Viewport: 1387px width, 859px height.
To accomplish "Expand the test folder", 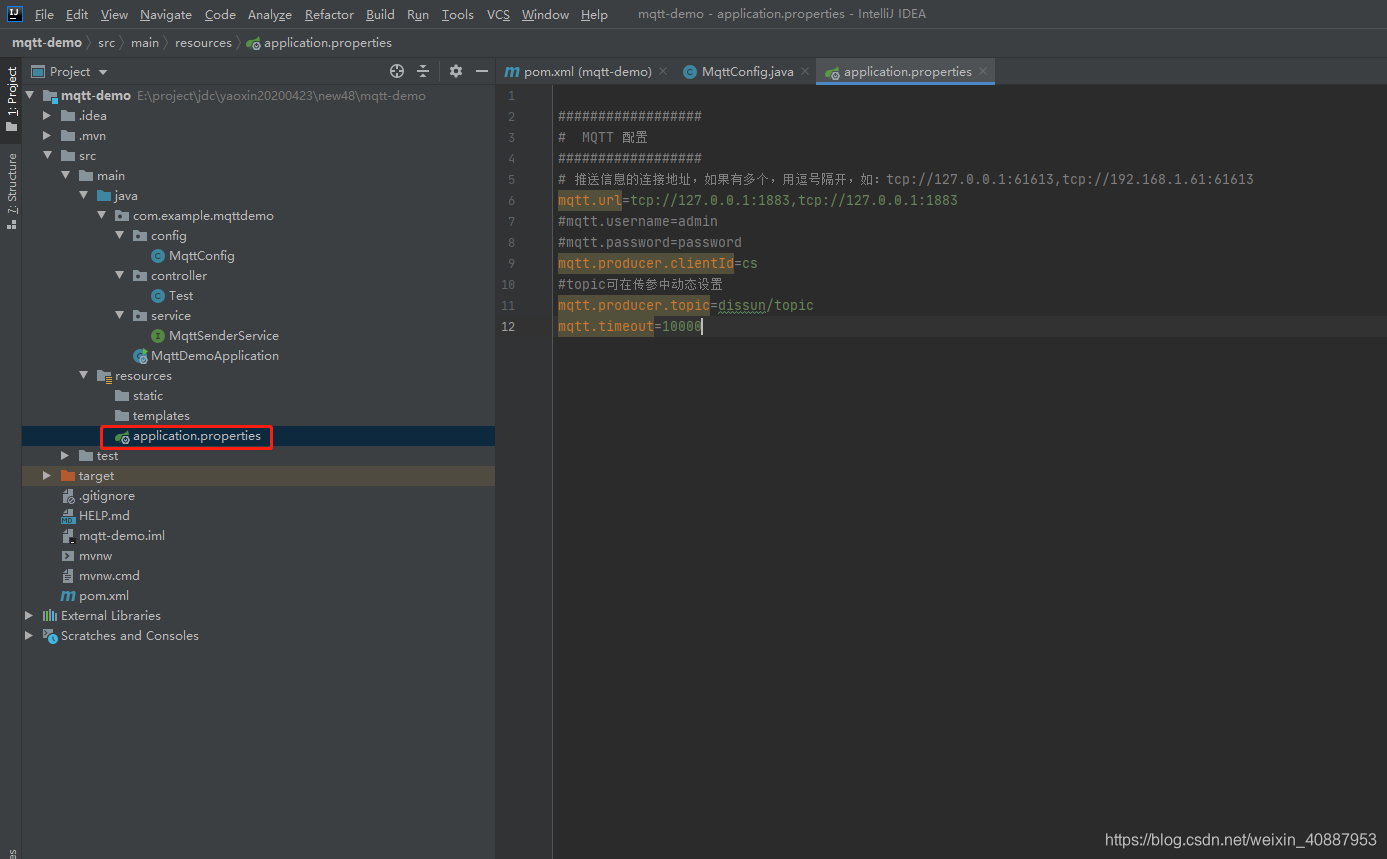I will [65, 456].
